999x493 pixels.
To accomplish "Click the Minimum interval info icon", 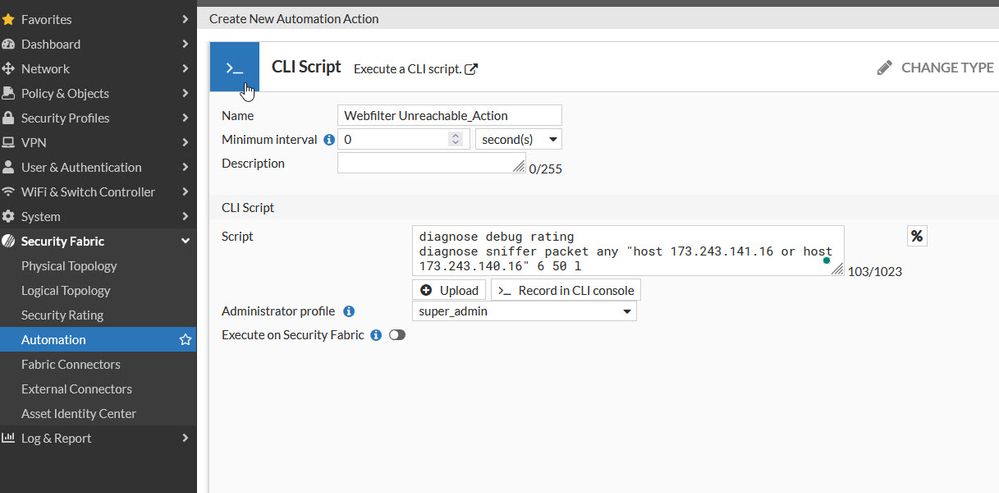I will [x=329, y=140].
